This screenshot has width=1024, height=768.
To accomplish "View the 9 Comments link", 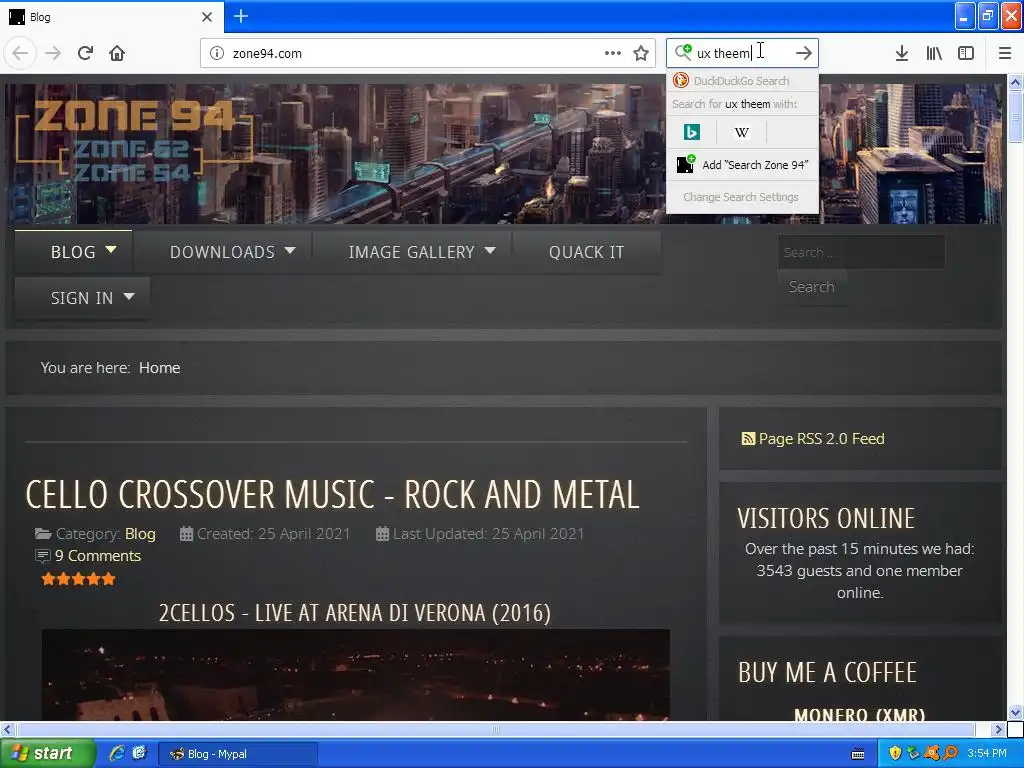I will [98, 556].
